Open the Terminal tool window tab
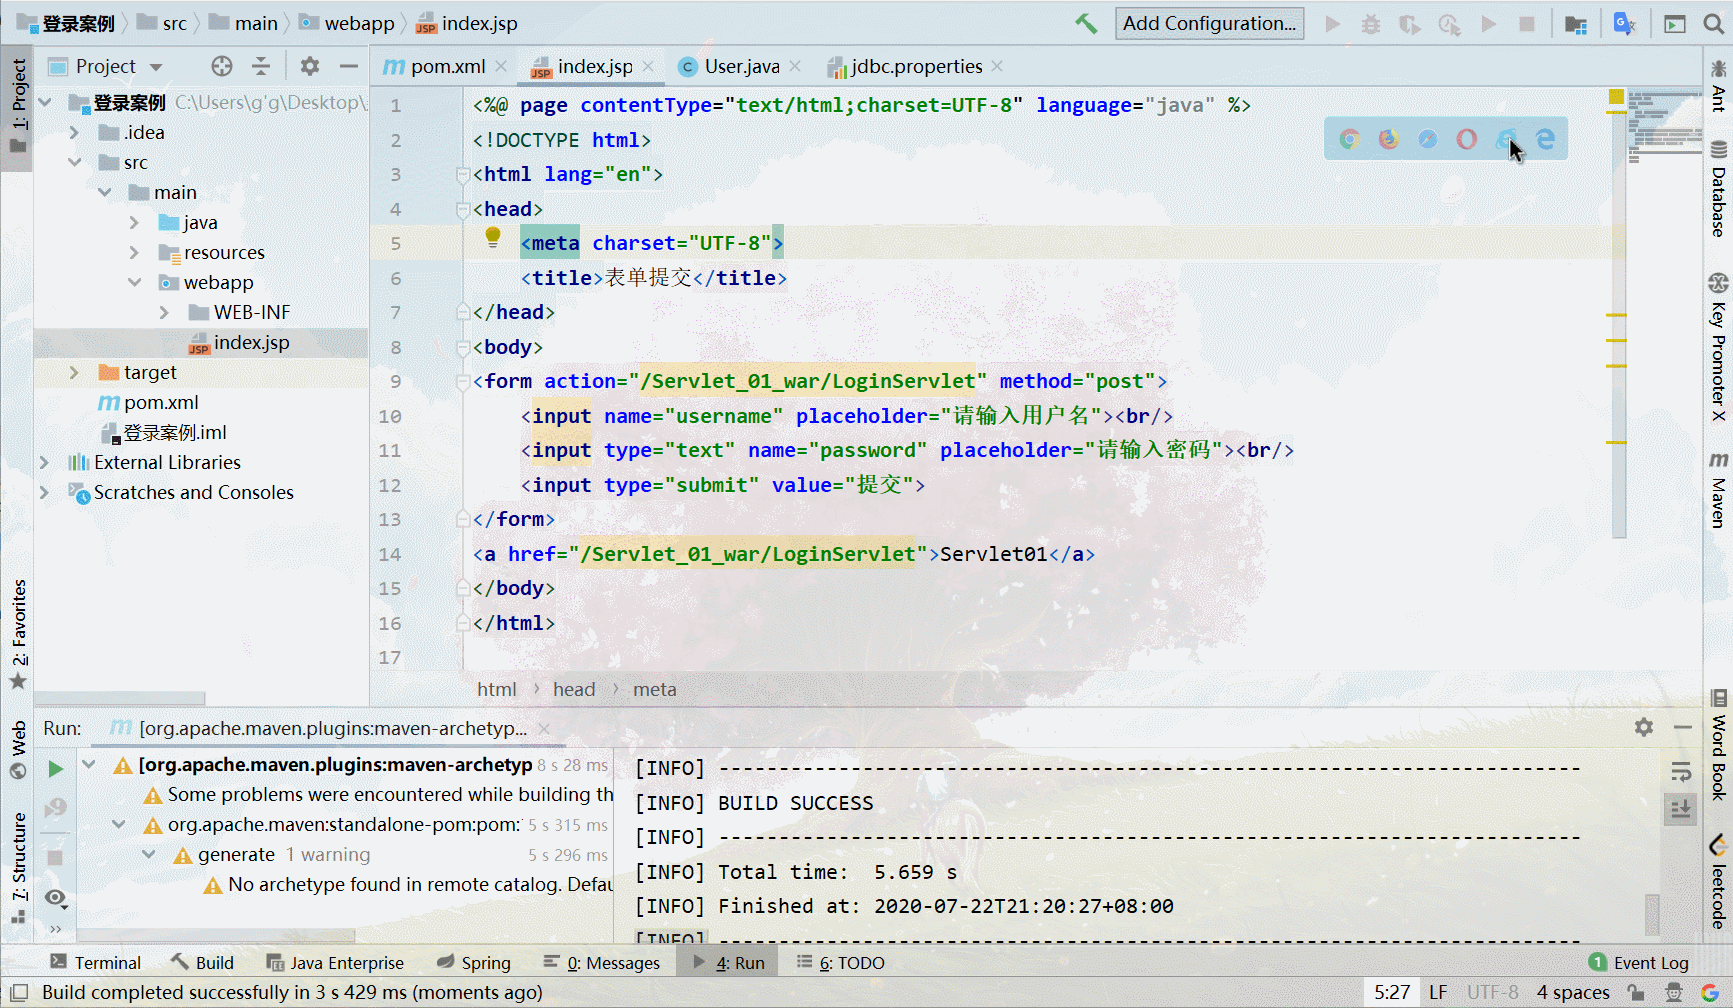1733x1008 pixels. (96, 962)
